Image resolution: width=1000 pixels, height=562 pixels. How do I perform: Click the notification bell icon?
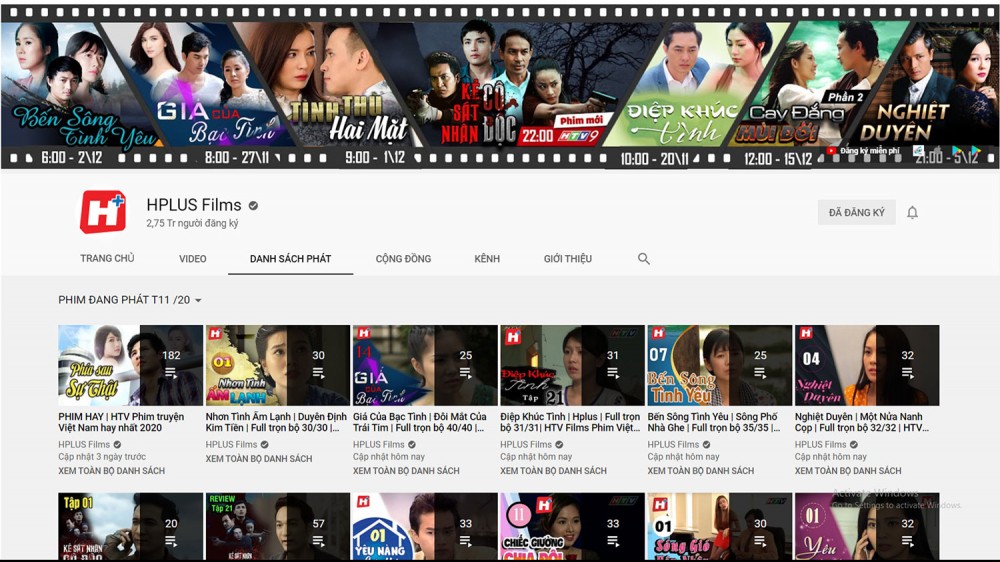coord(912,213)
